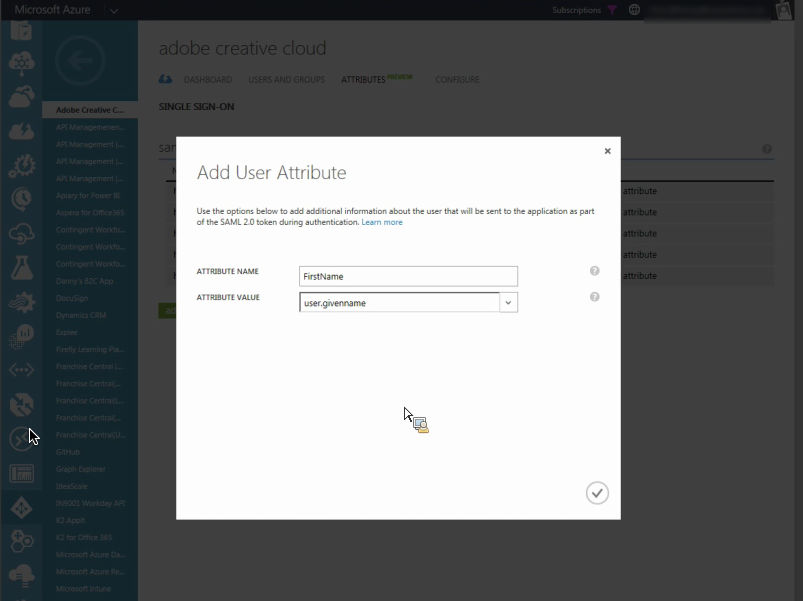Viewport: 803px width, 601px height.
Task: Open Subscriptions in the top bar
Action: (x=576, y=10)
